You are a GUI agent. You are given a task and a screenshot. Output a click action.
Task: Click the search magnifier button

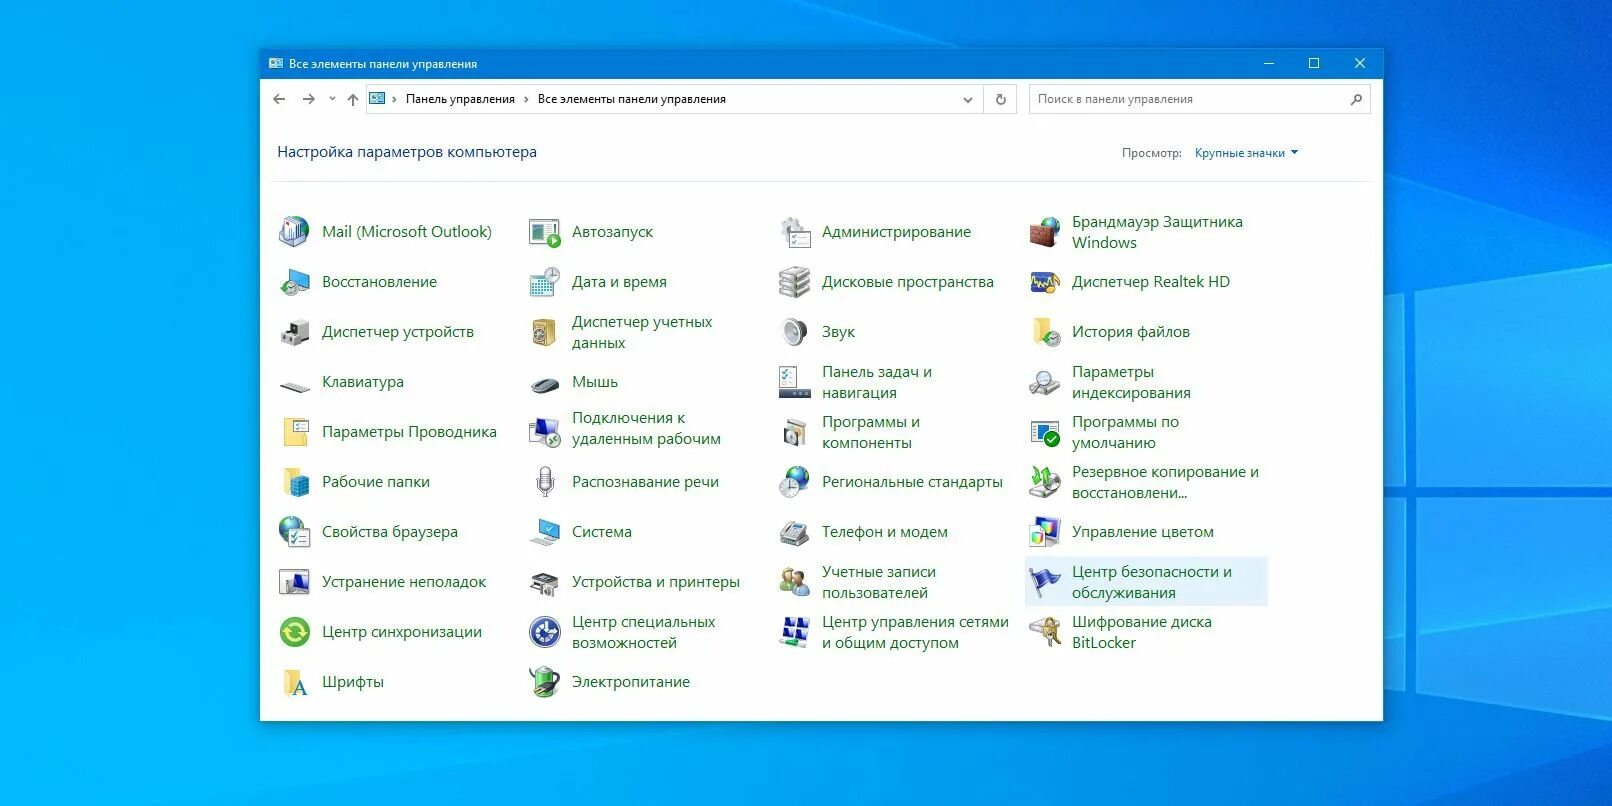click(x=1356, y=99)
